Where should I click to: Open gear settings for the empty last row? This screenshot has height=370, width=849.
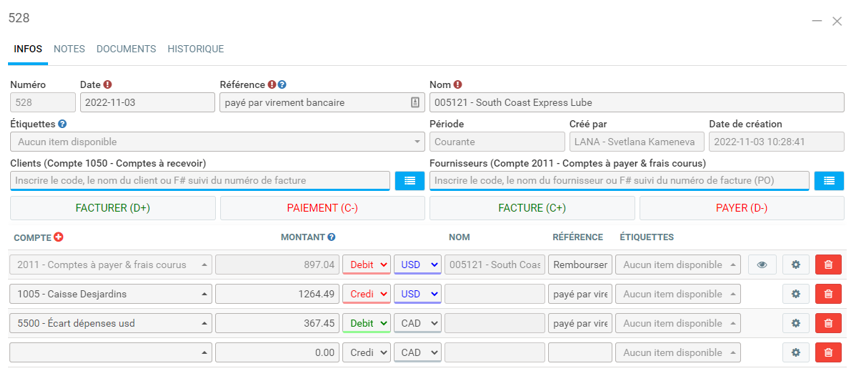pyautogui.click(x=795, y=353)
